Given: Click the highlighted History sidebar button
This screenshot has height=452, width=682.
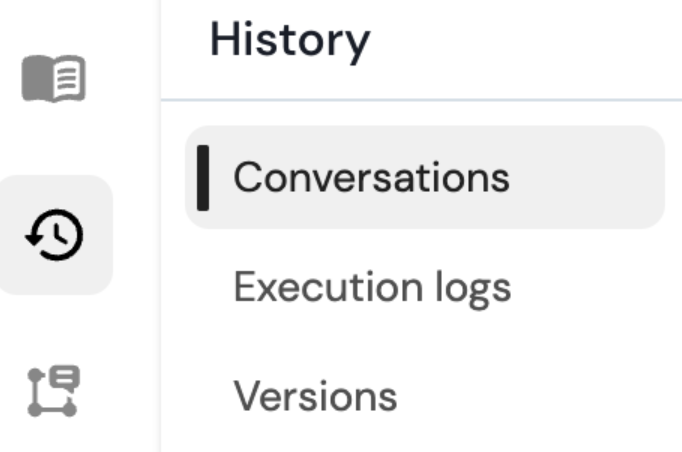Looking at the screenshot, I should coord(54,235).
